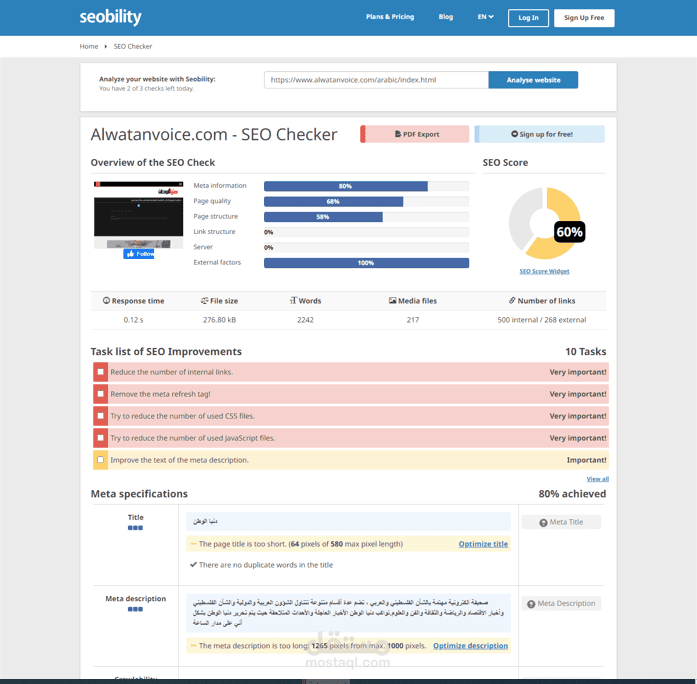The image size is (697, 684).
Task: Click the Number of links chain icon
Action: pyautogui.click(x=512, y=300)
